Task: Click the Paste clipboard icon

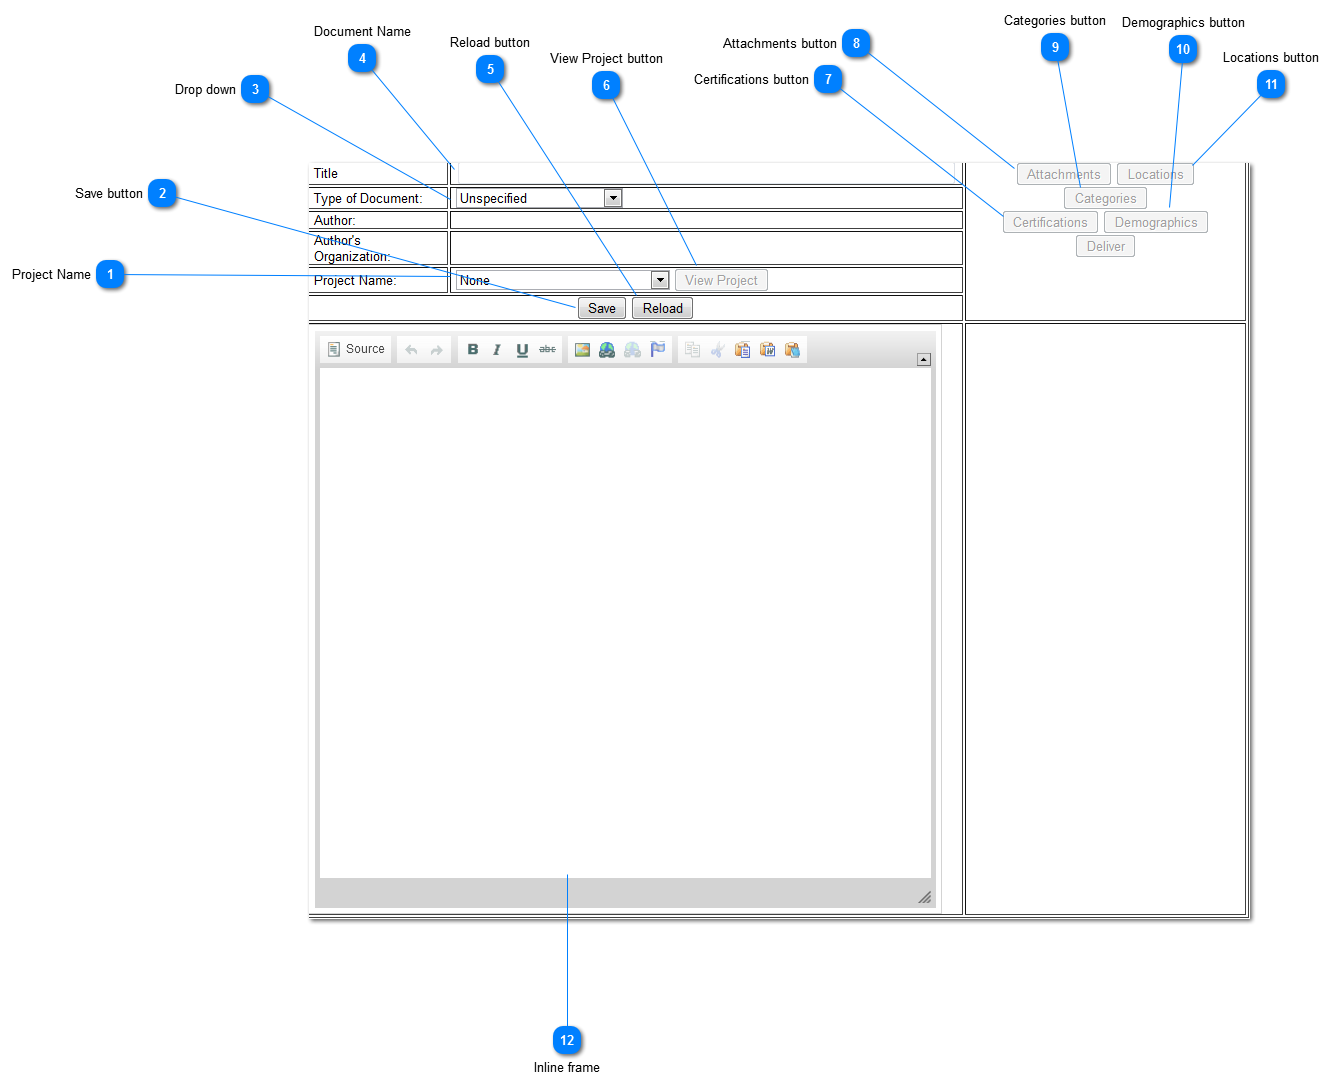Action: coord(742,349)
